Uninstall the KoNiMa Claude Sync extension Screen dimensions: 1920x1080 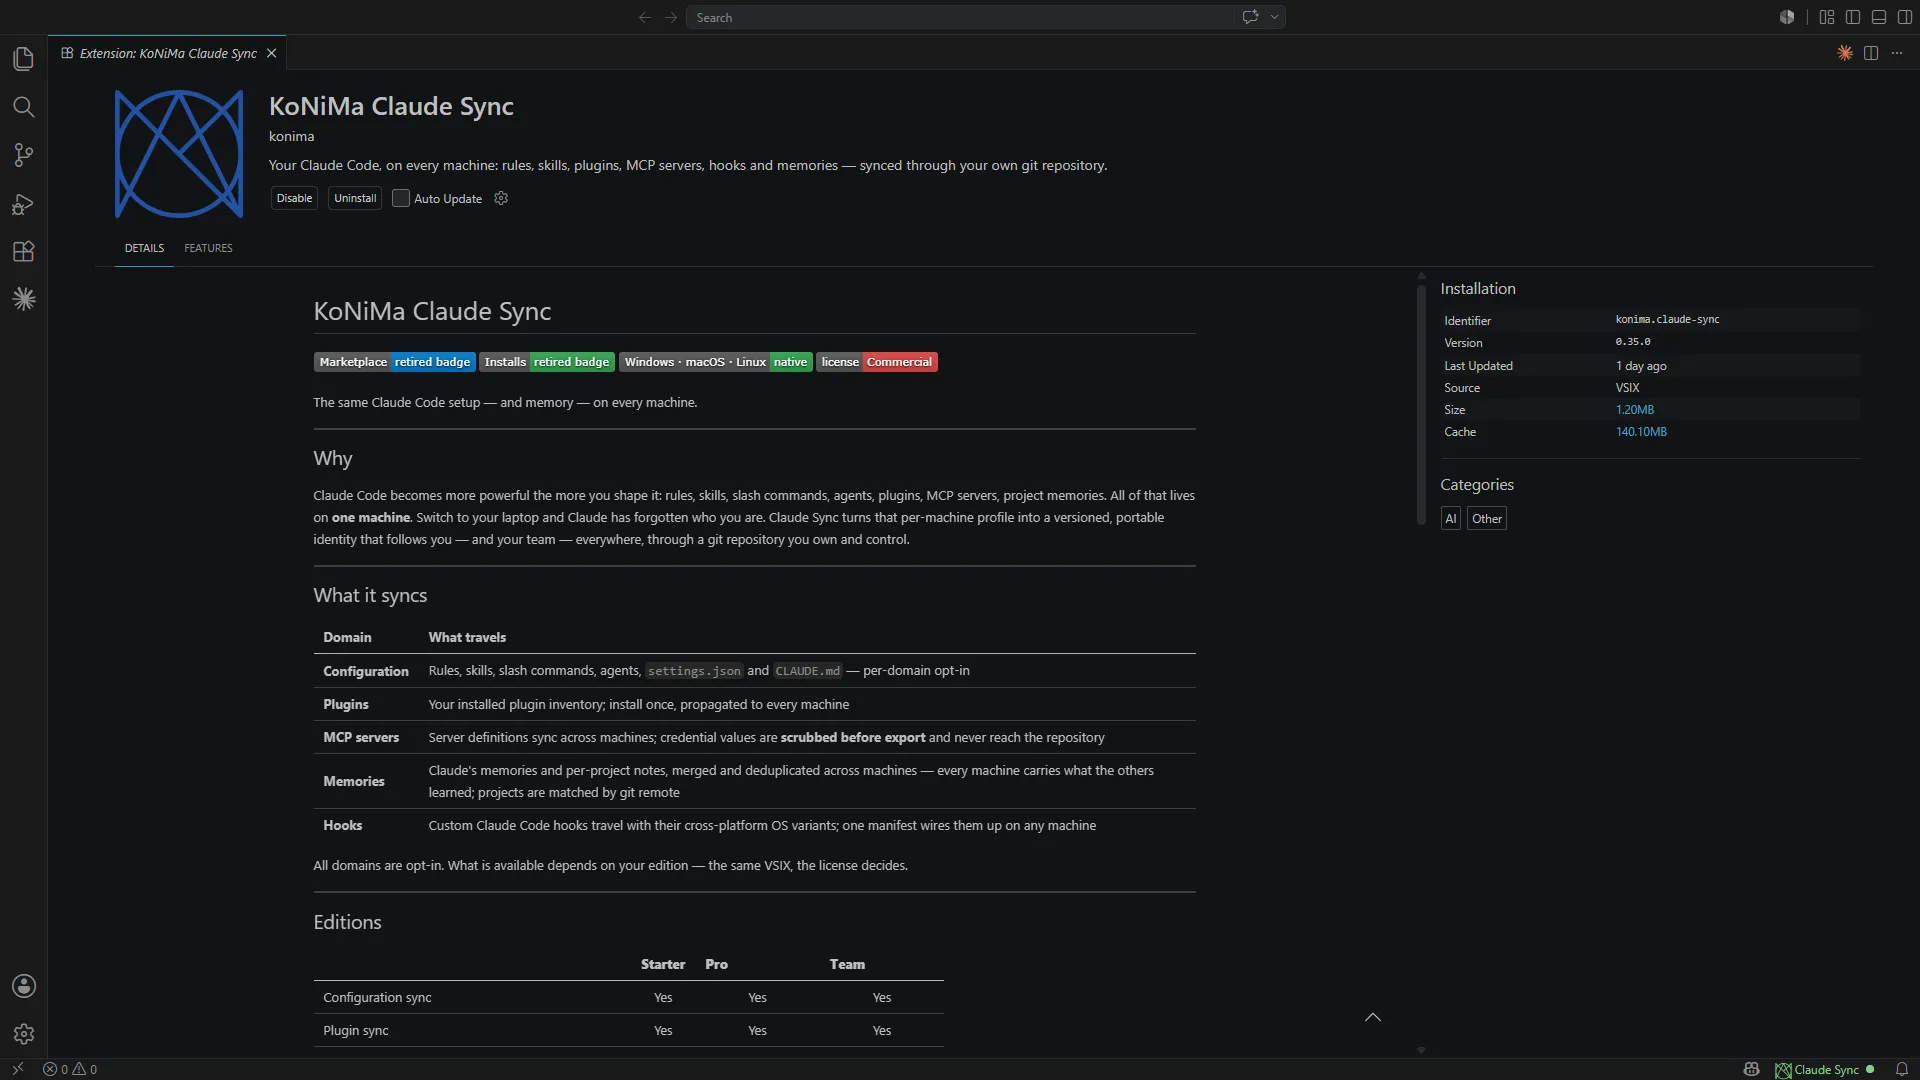point(355,198)
